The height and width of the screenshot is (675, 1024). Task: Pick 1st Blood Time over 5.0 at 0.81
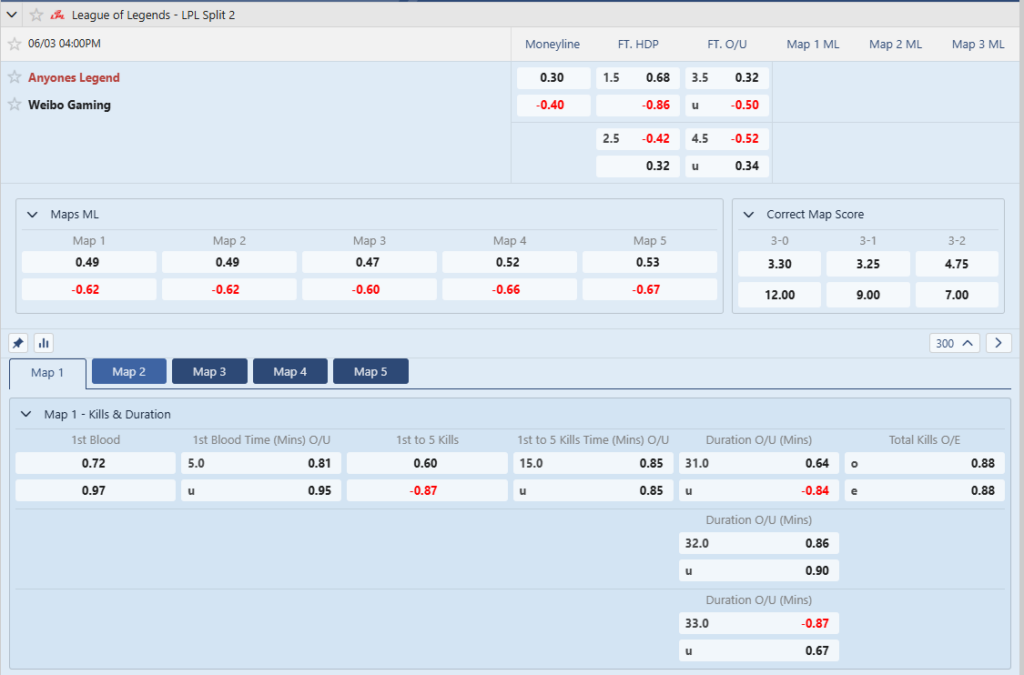point(261,463)
